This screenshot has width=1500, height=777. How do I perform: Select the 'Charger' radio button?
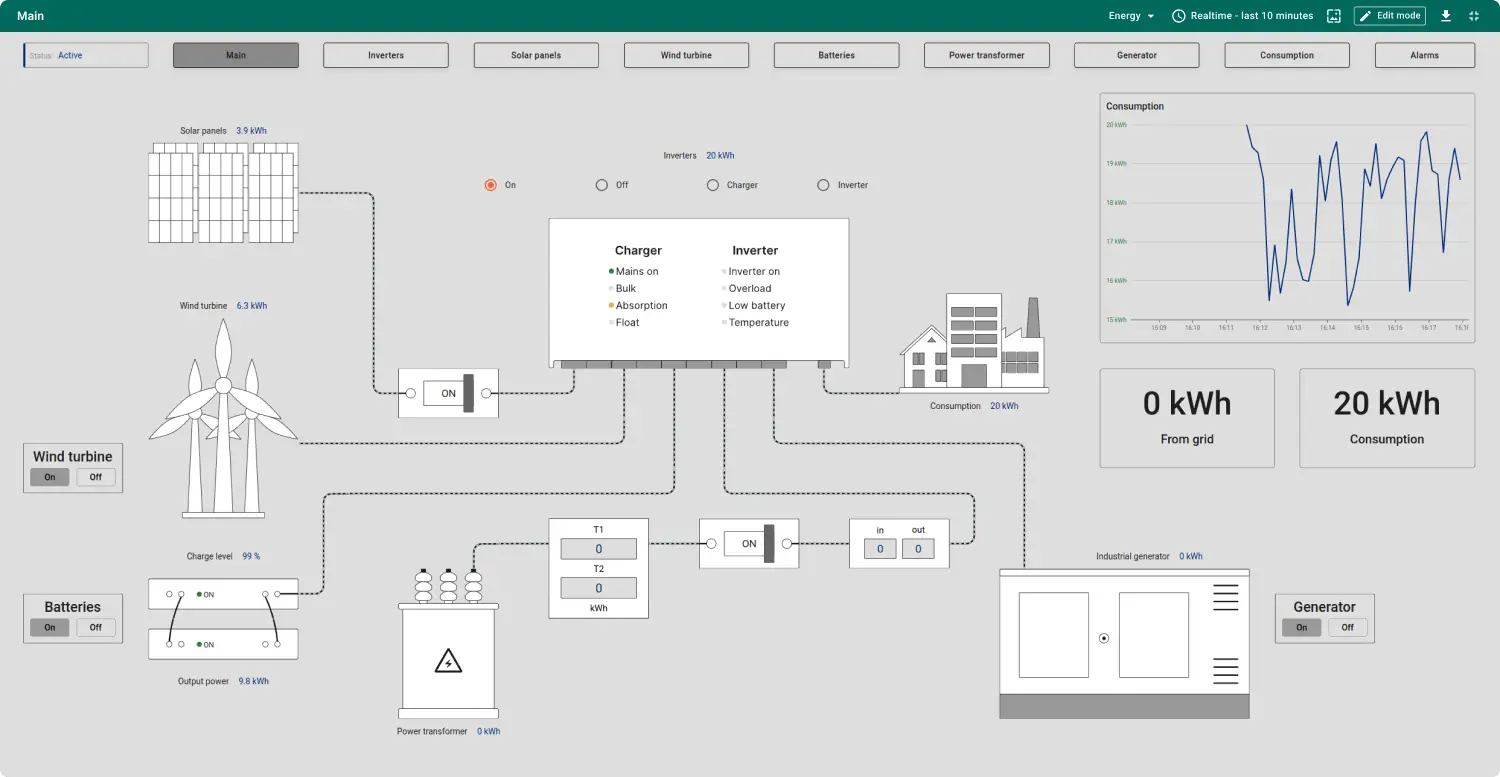(713, 185)
